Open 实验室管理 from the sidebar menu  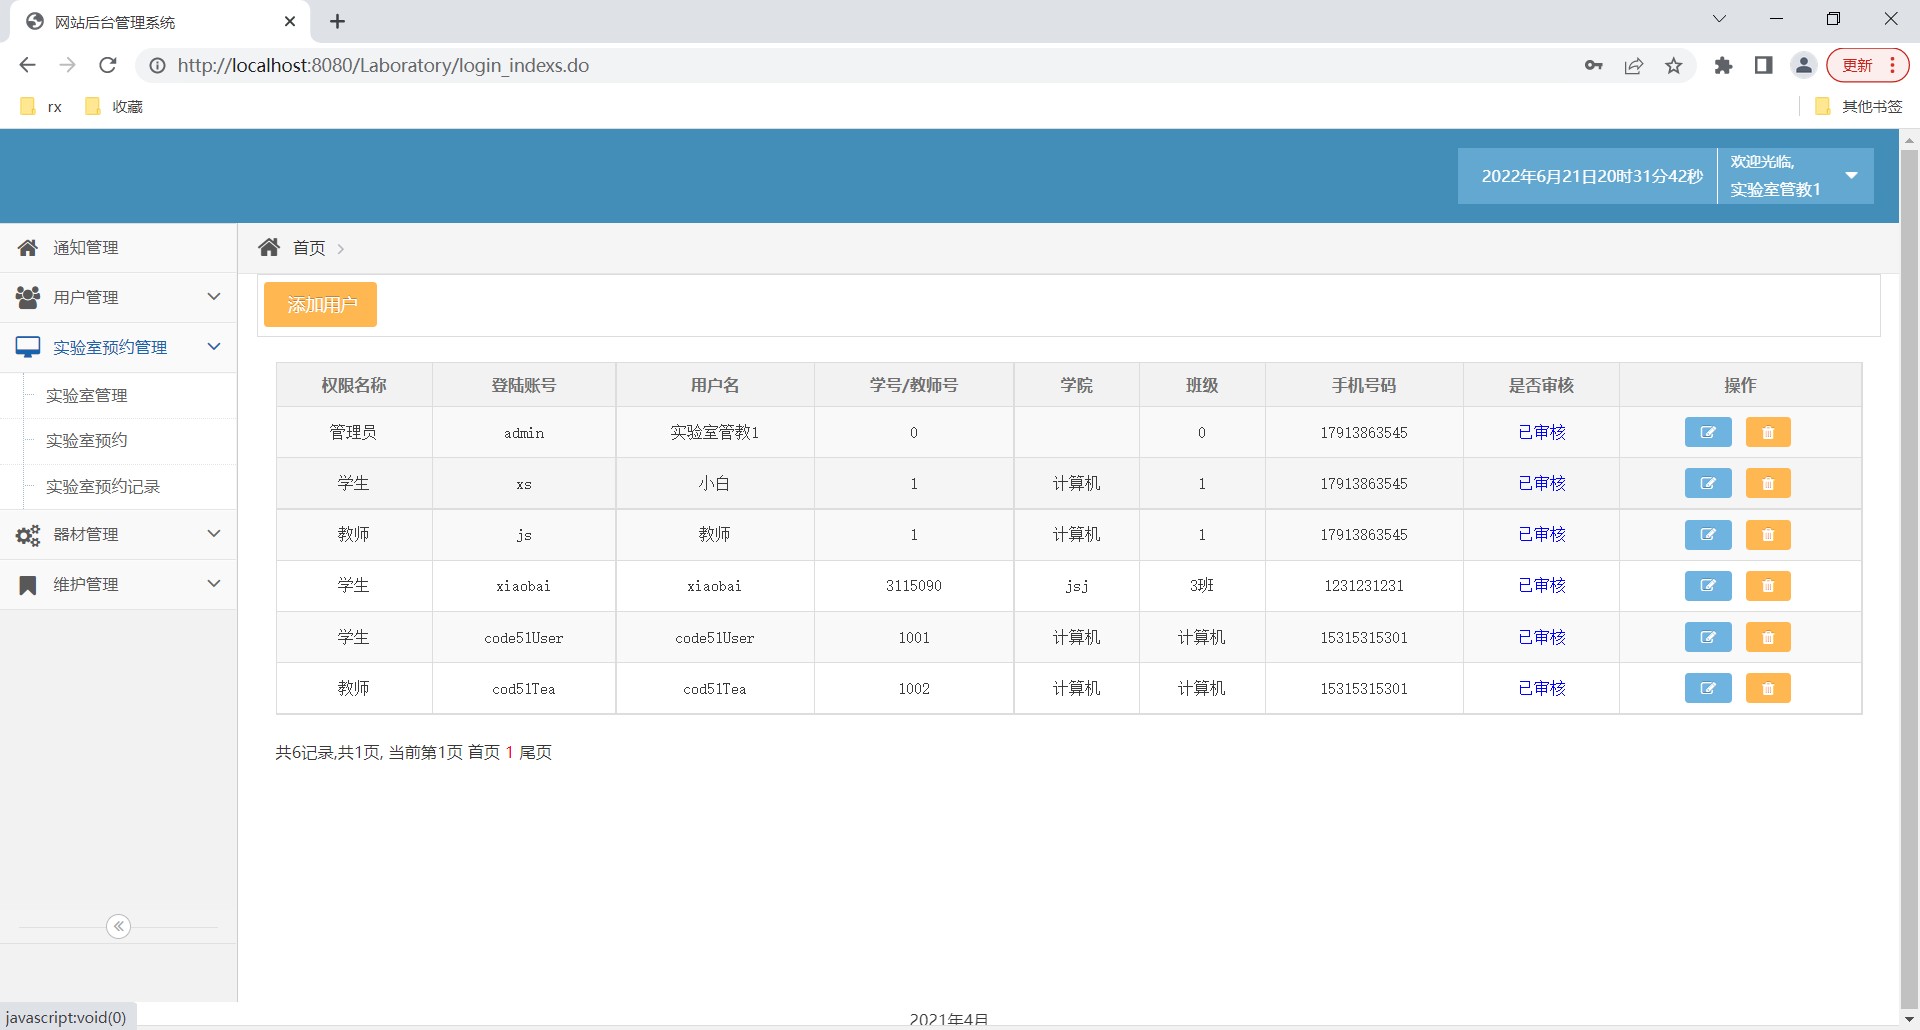pyautogui.click(x=87, y=395)
